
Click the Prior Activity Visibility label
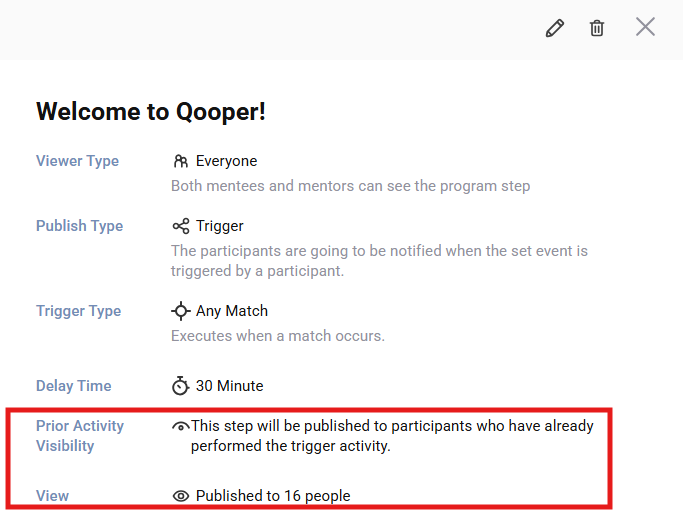80,436
